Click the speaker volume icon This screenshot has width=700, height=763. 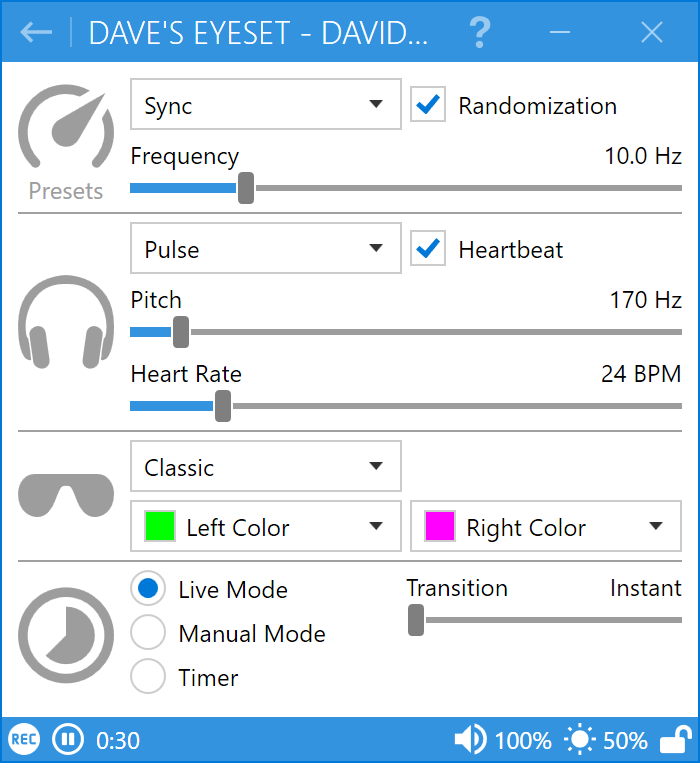[x=470, y=740]
